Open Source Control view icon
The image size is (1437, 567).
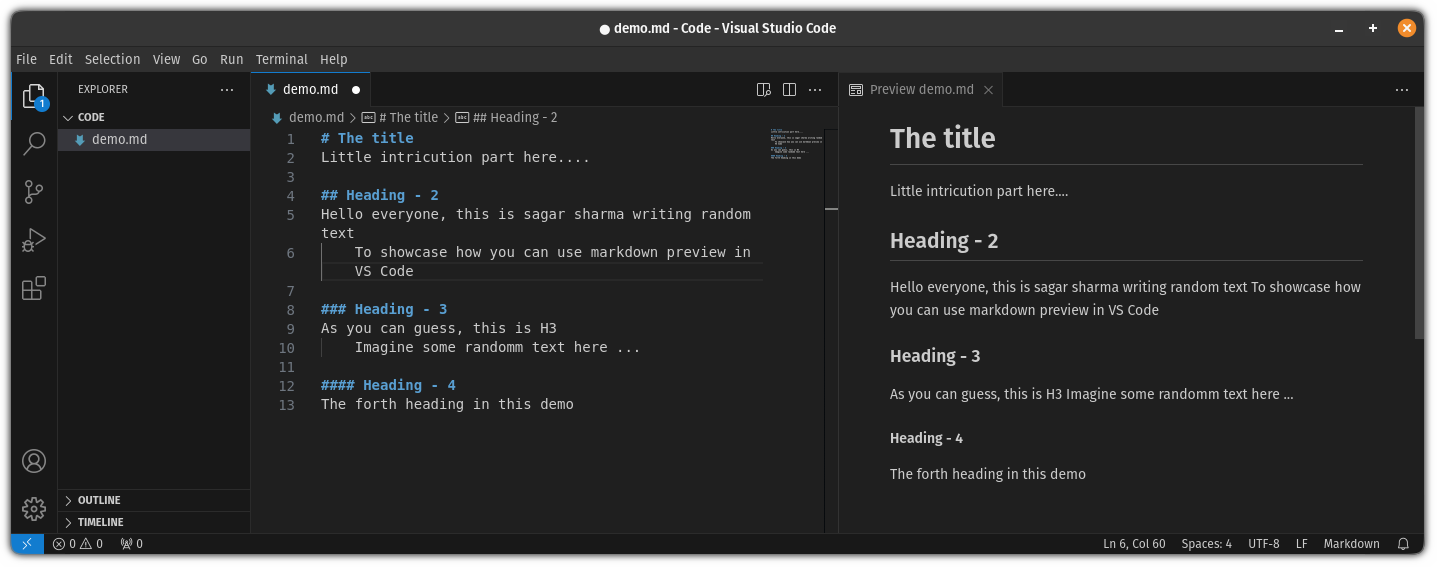[x=34, y=192]
